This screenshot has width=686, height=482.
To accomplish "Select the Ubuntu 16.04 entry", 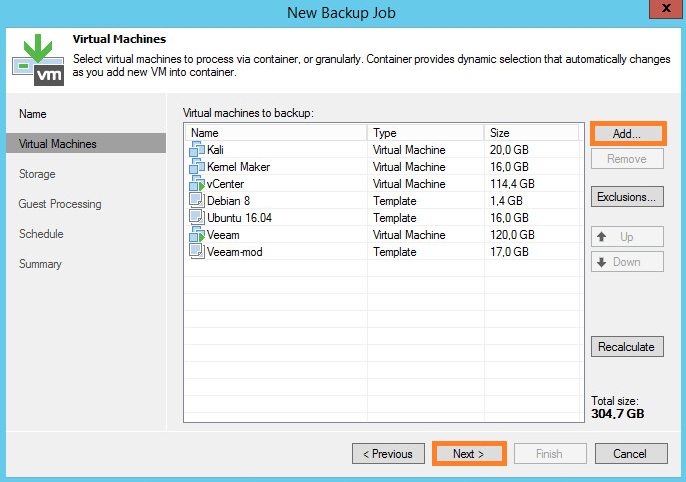I will (x=239, y=218).
